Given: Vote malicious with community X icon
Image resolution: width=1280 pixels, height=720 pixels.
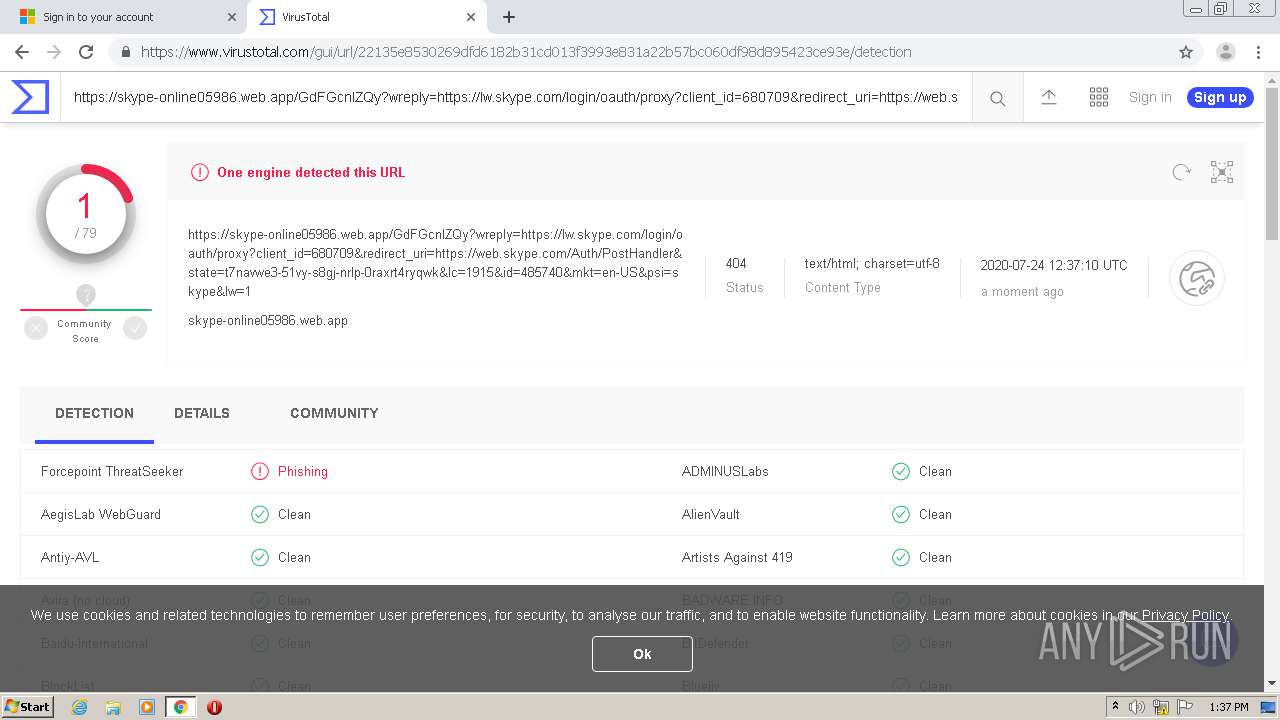Looking at the screenshot, I should [36, 327].
